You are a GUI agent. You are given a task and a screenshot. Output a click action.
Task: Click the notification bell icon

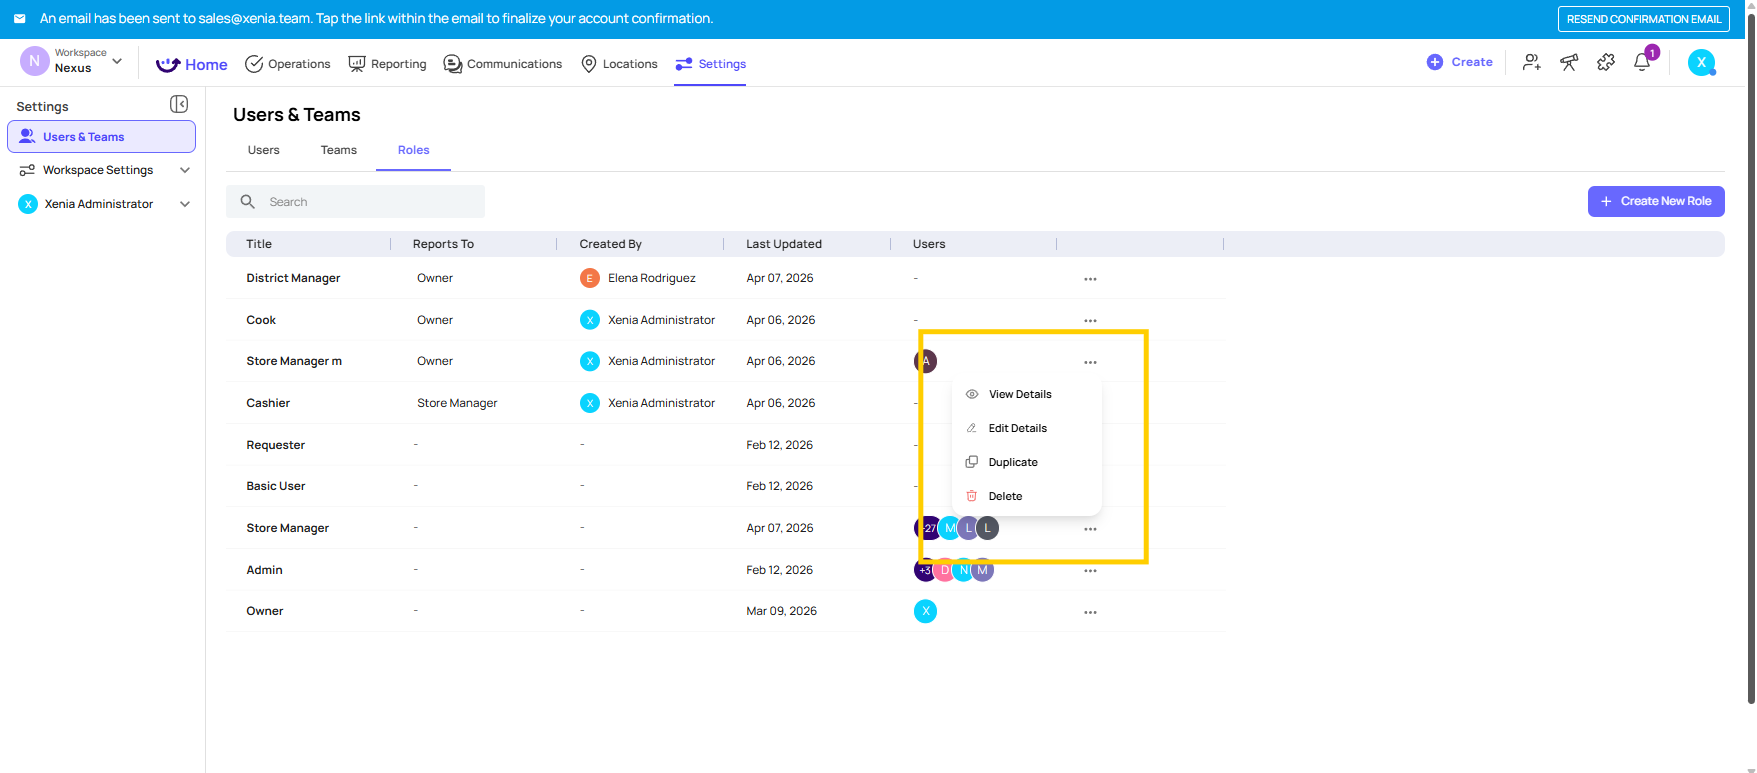click(x=1641, y=62)
